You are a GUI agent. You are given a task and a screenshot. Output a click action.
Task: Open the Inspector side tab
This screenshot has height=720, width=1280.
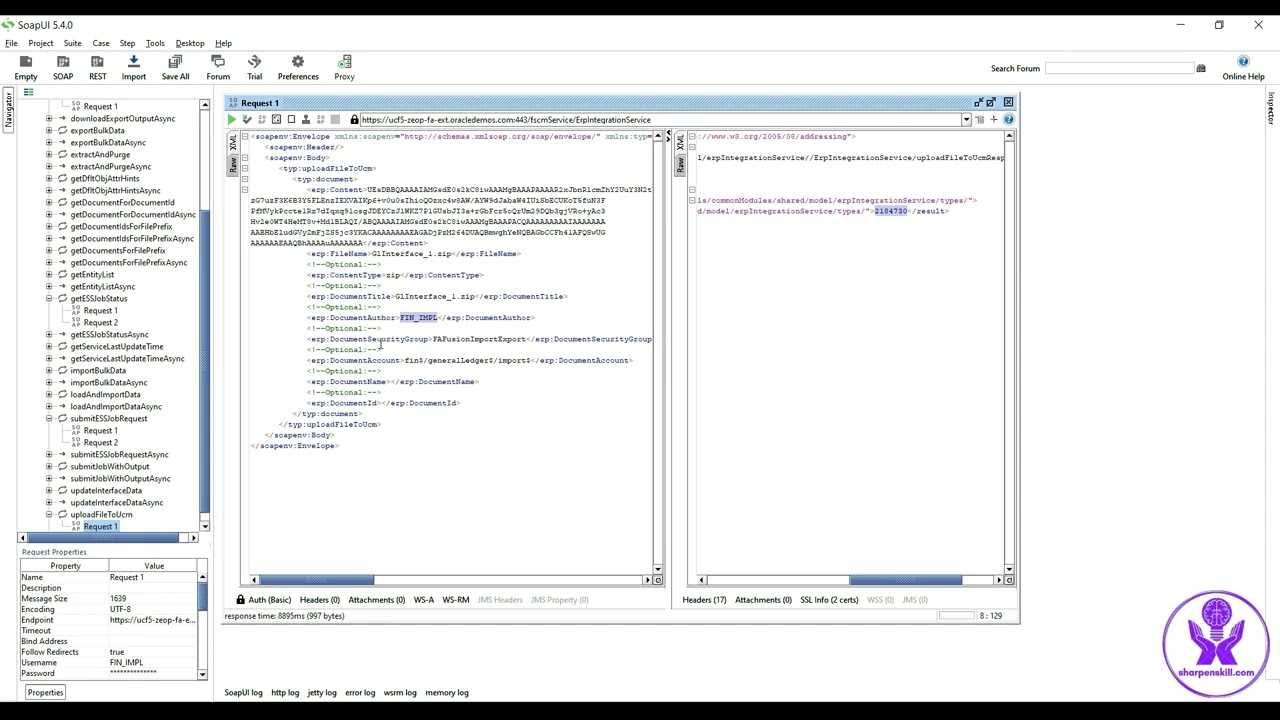coord(1272,109)
